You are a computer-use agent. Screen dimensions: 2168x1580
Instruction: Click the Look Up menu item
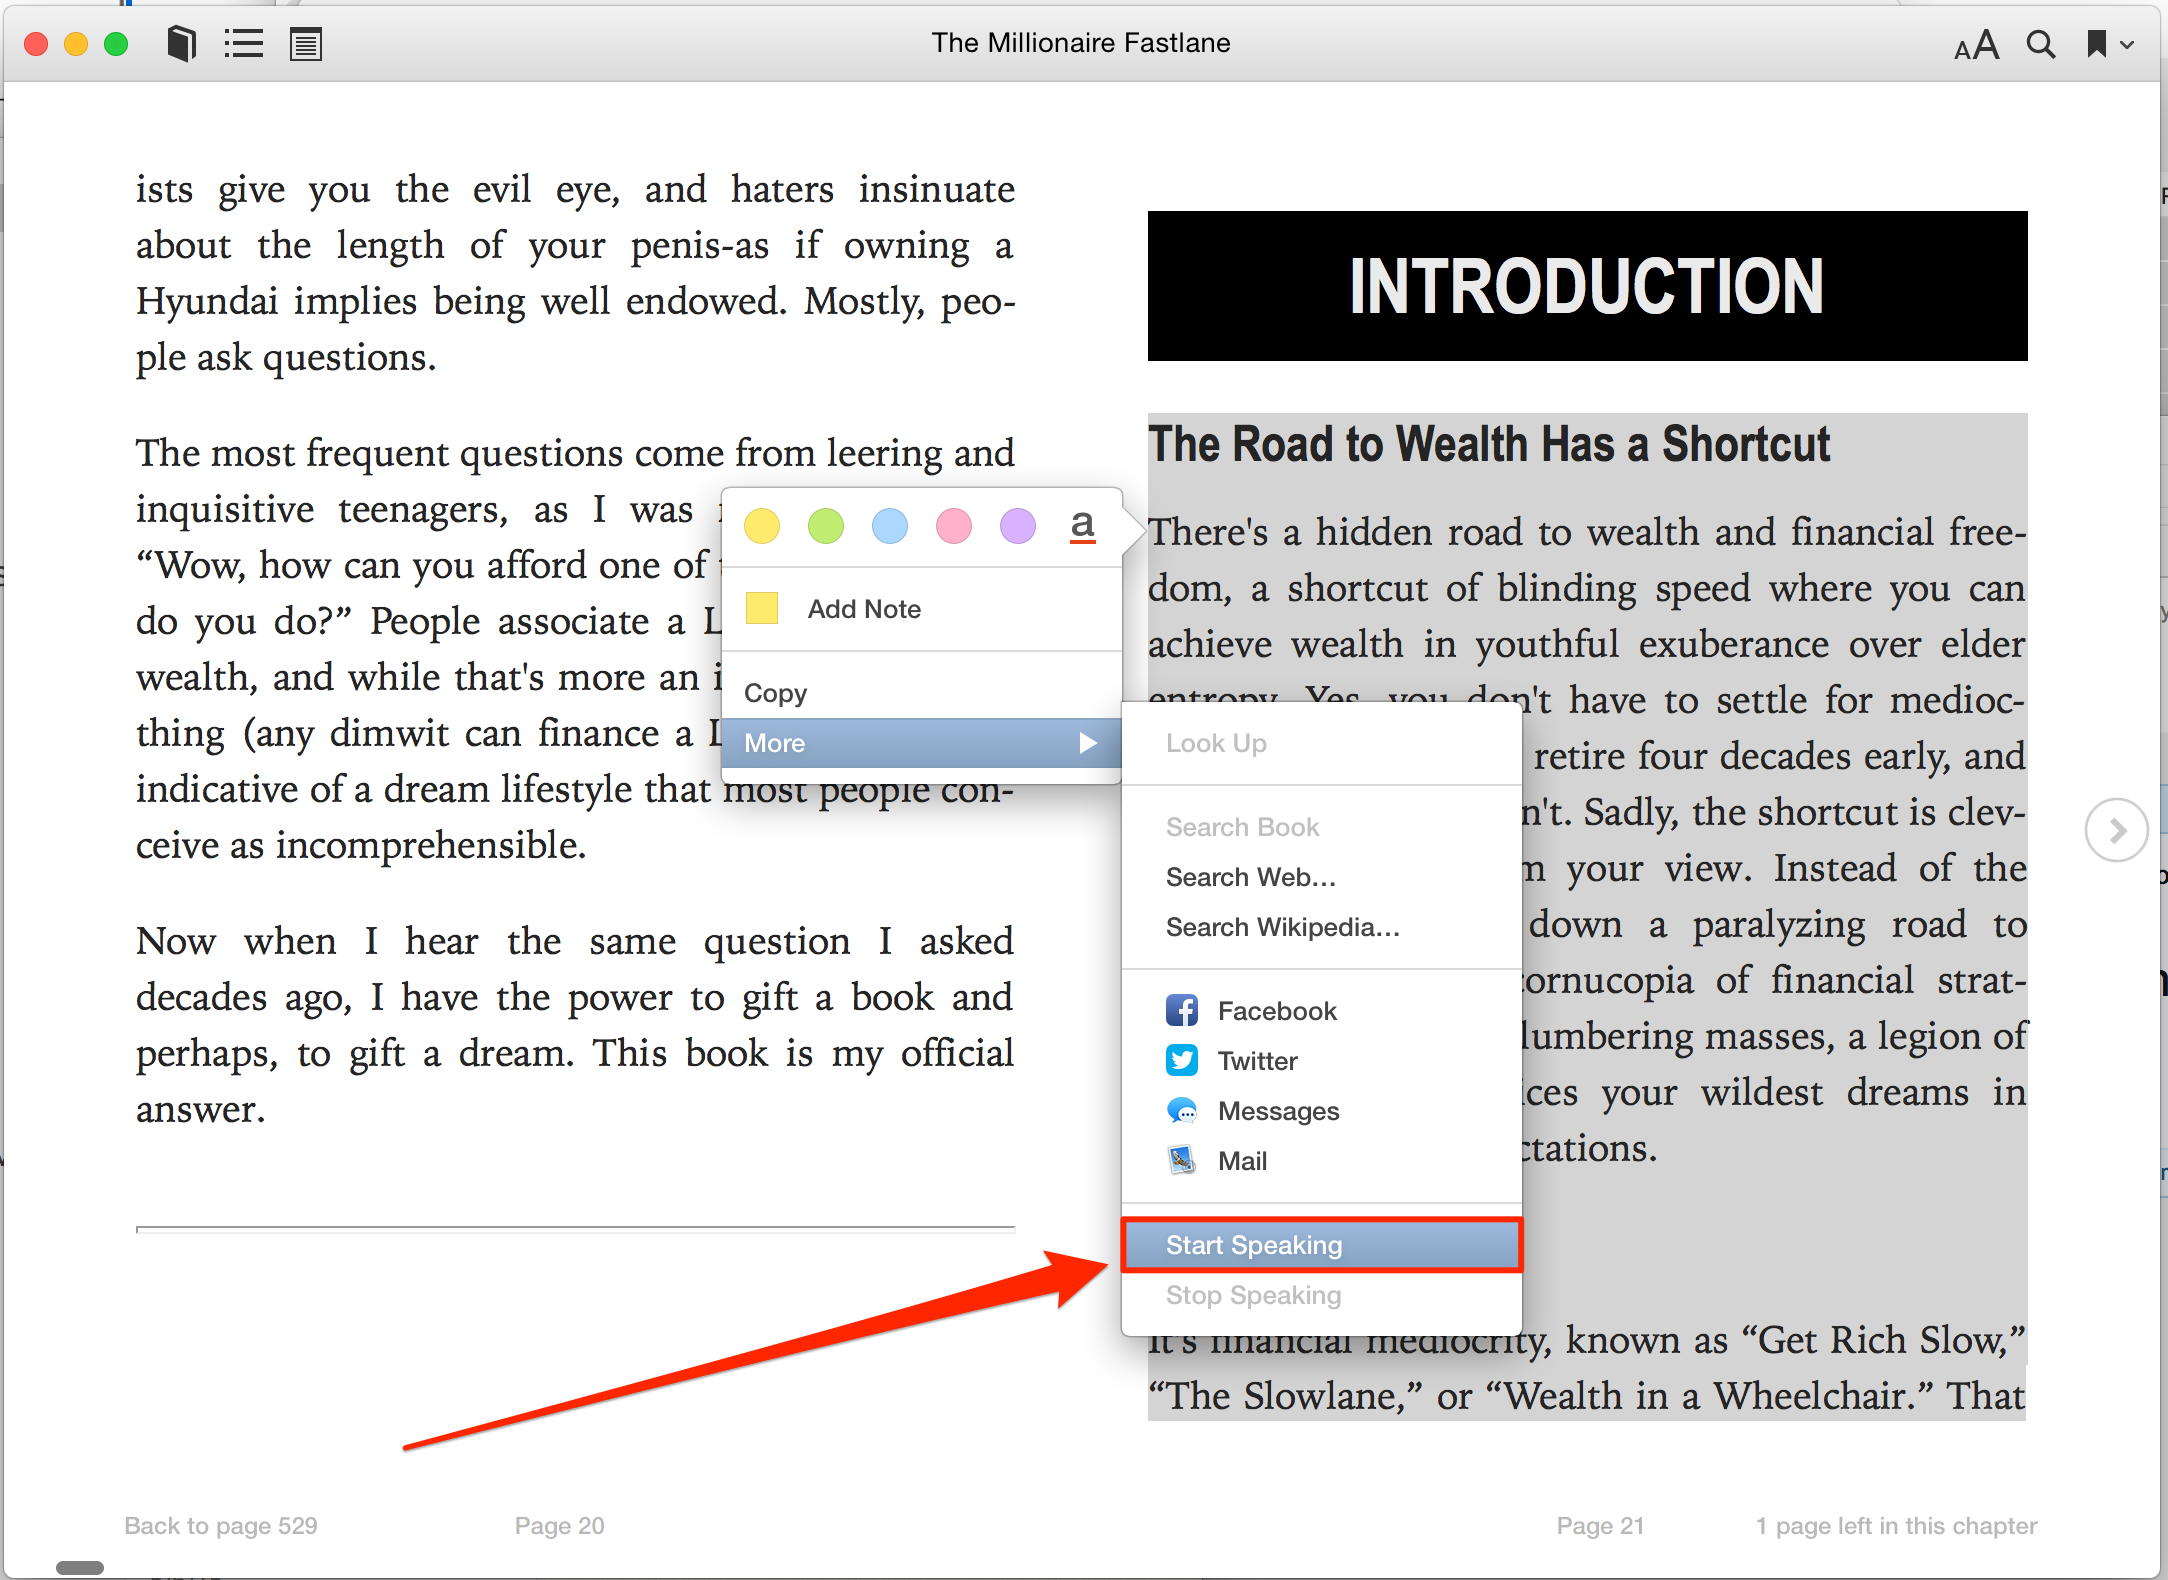1322,743
